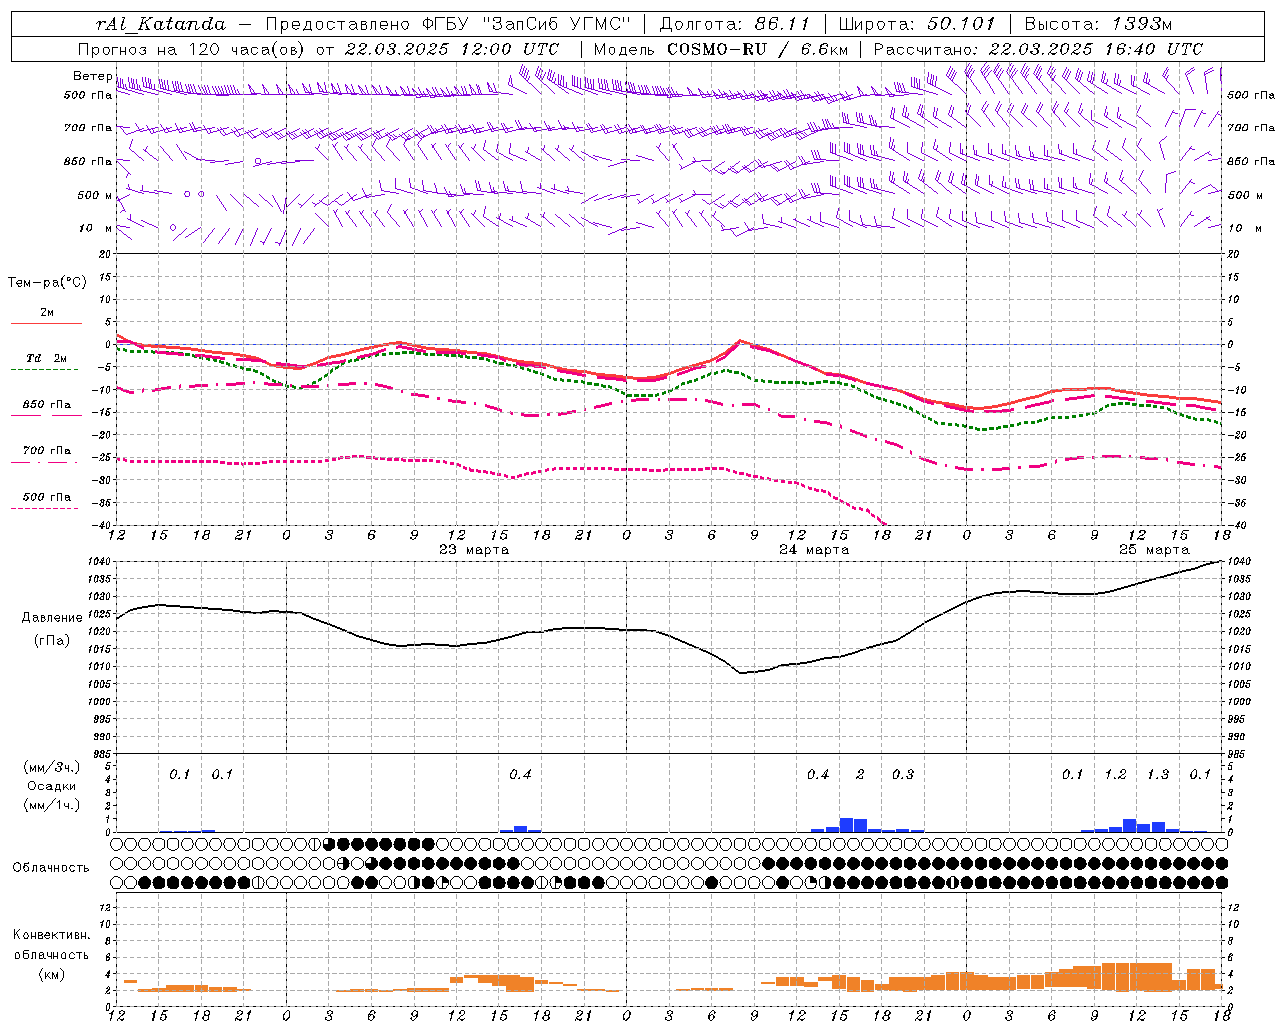
Task: Click the '850 гПа' temperature legend entry
Action: coord(47,405)
